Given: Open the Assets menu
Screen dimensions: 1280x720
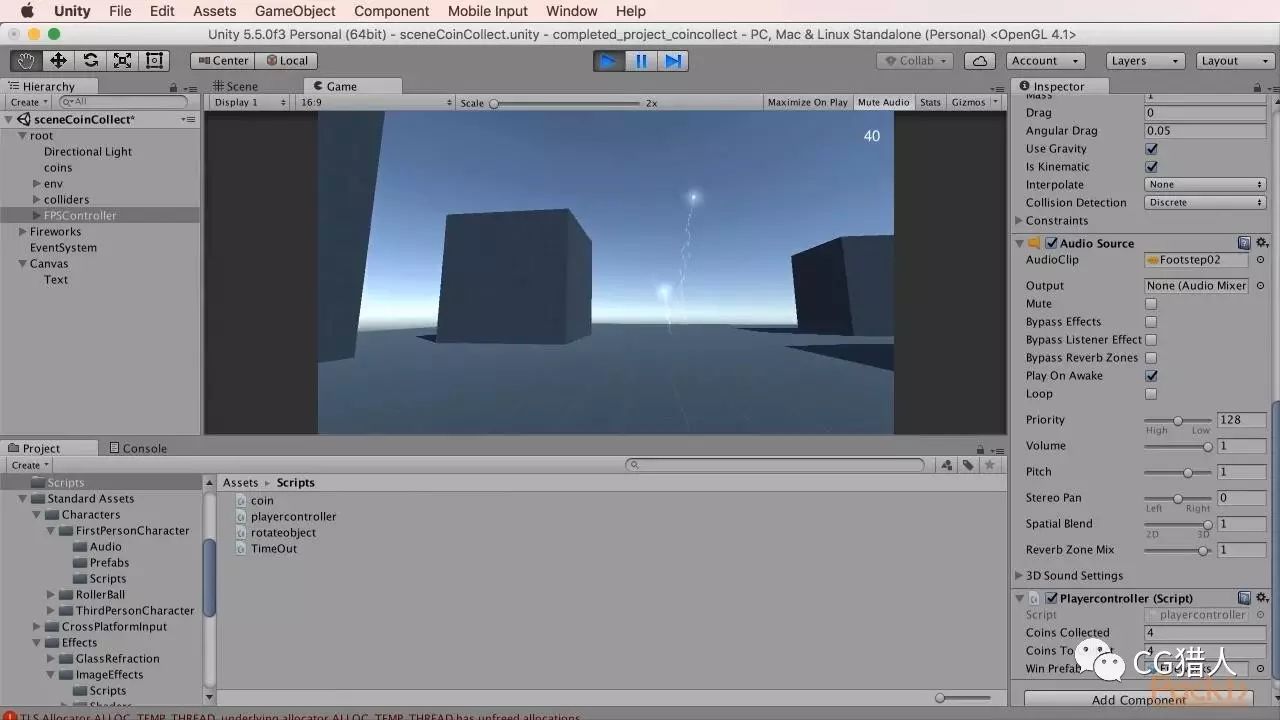Looking at the screenshot, I should (x=215, y=11).
